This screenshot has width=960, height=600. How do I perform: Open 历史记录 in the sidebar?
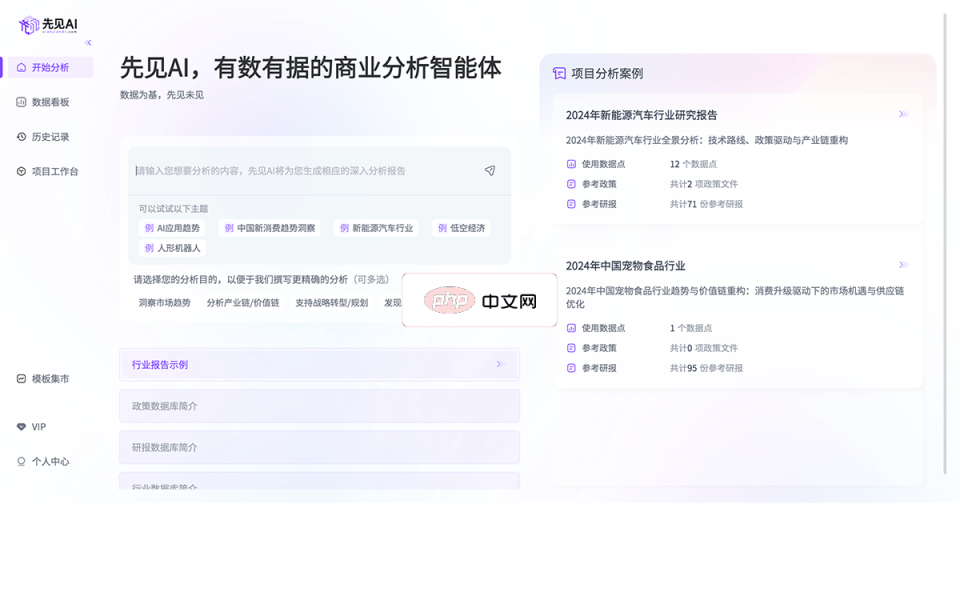tap(50, 137)
